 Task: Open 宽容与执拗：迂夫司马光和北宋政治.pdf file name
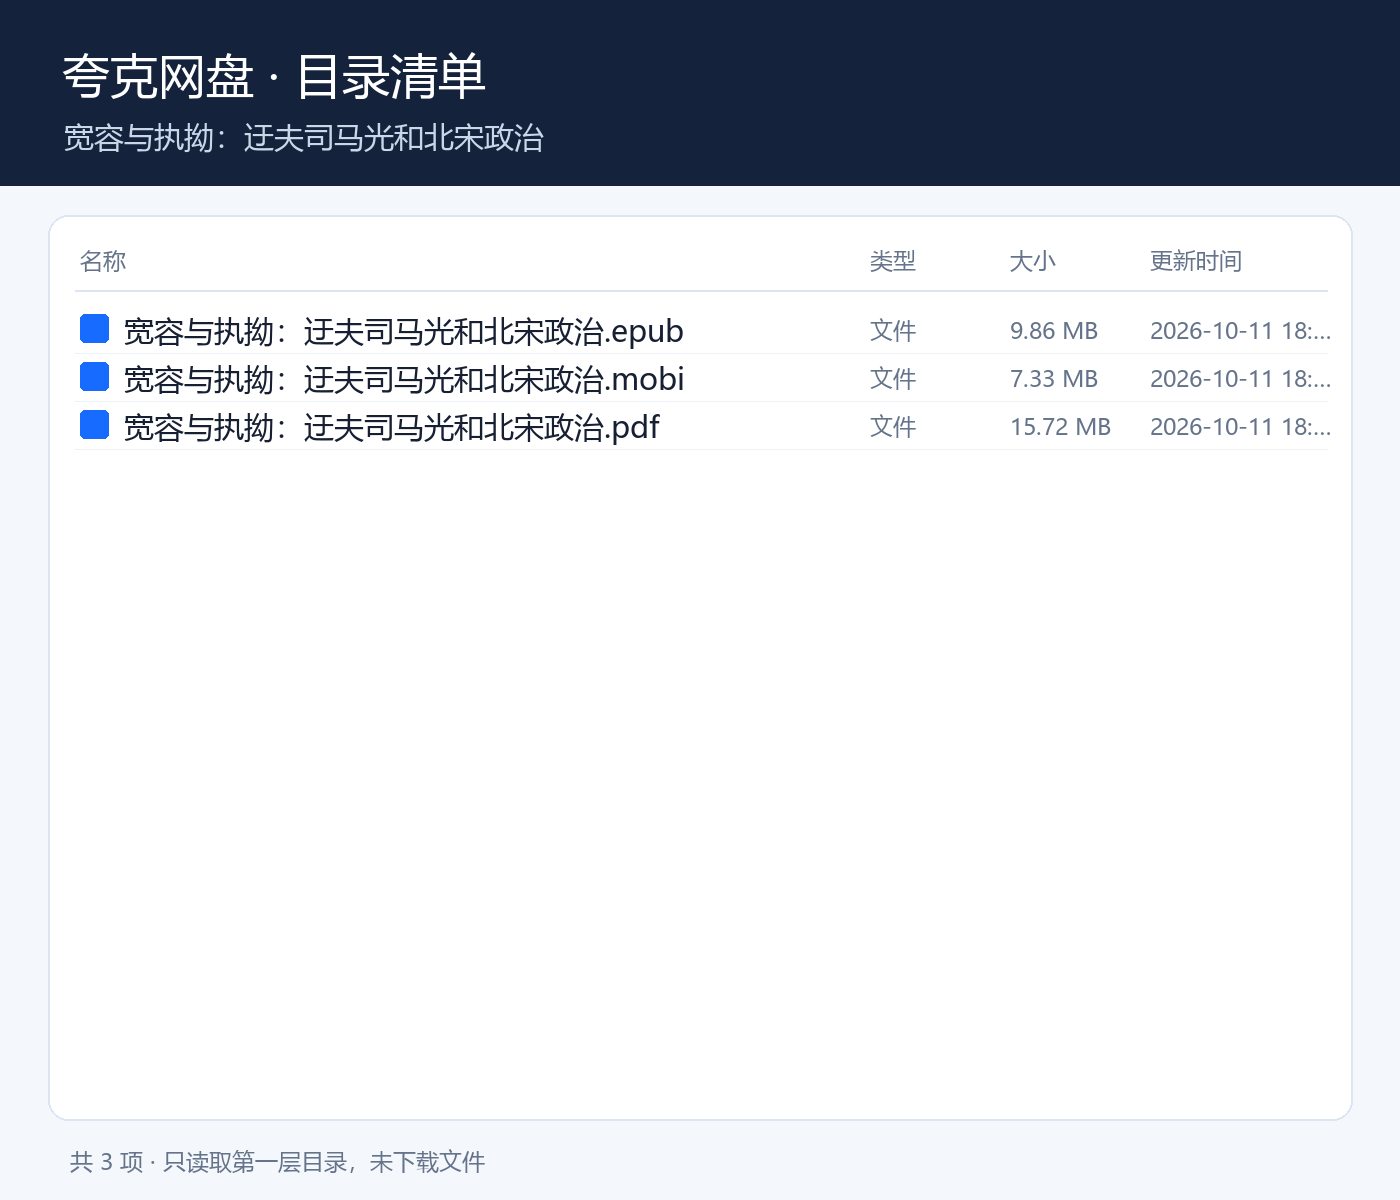[x=391, y=427]
